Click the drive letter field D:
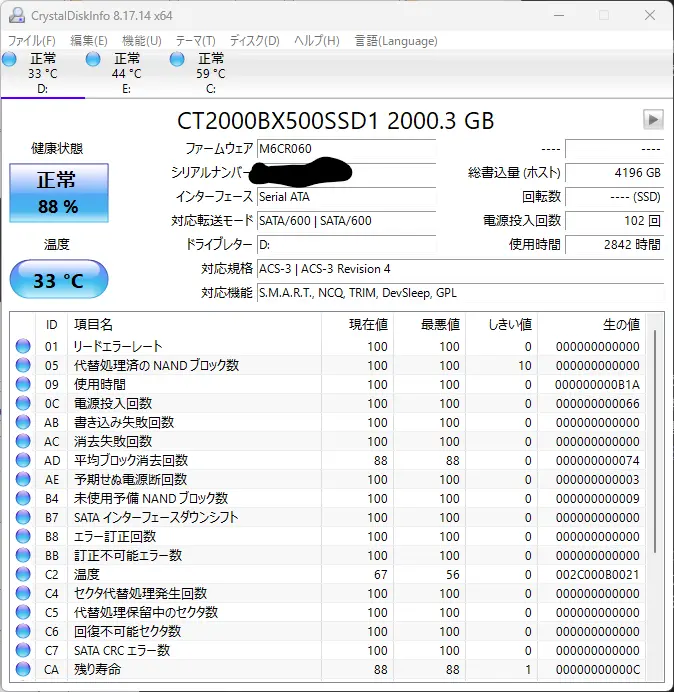674x692 pixels. 346,244
